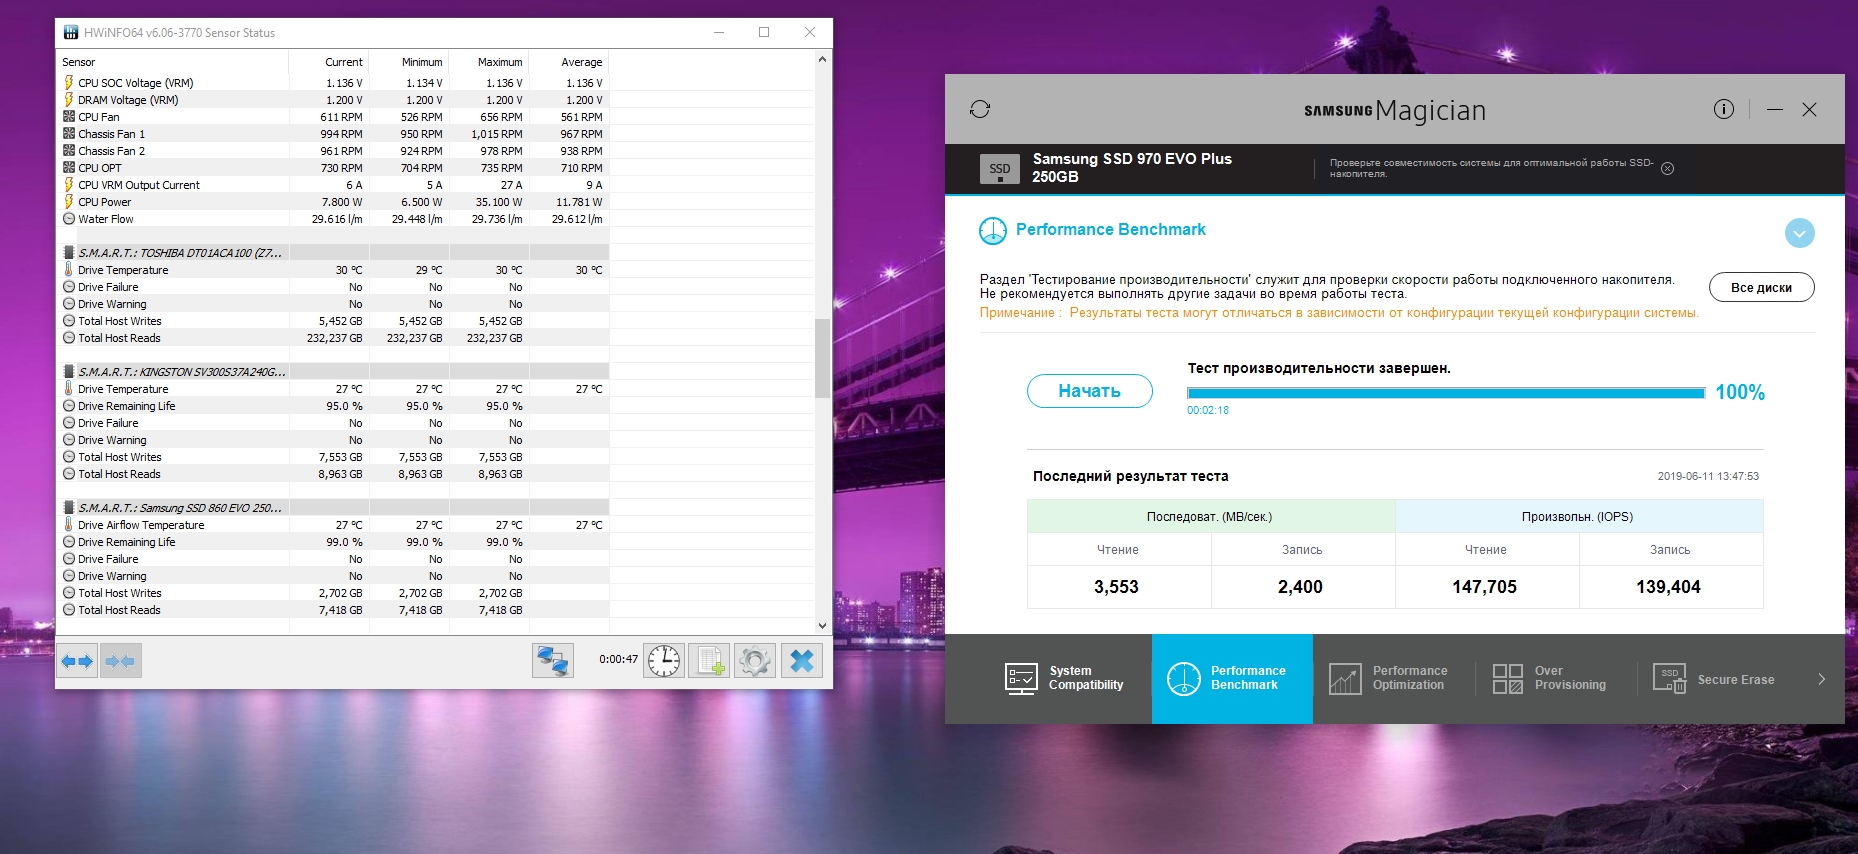Select the S.M.A.R.T.: KINGSTON SV300S37A240G group row
Screen dimensions: 1858x854
point(334,372)
